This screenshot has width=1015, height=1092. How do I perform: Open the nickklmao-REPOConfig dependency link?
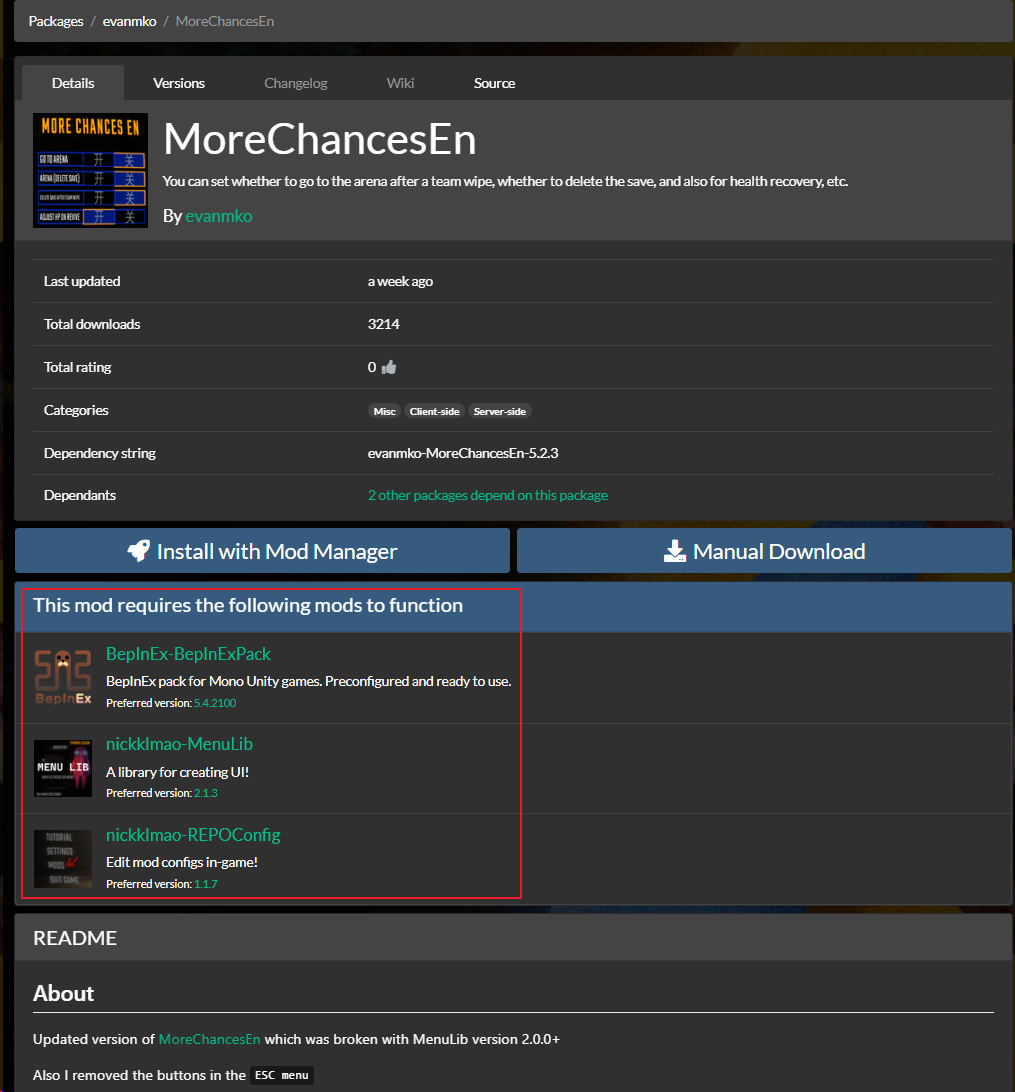193,835
